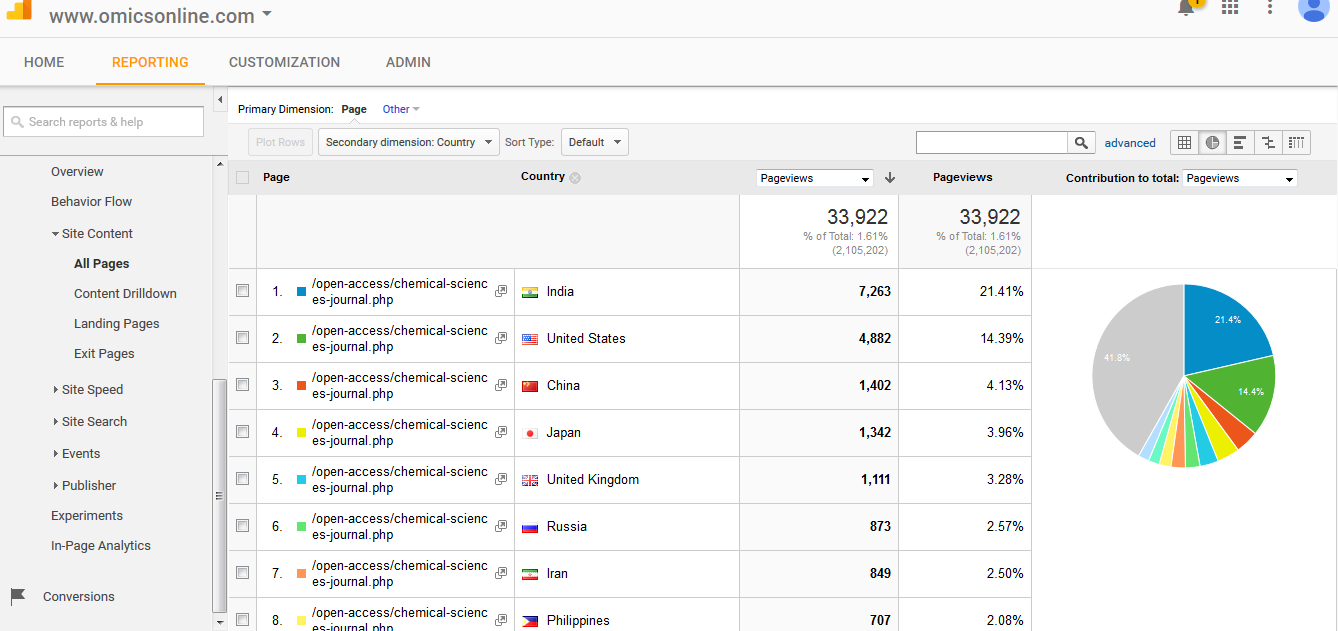Open United Kingdom row page link icon
This screenshot has height=631, width=1338.
click(501, 480)
